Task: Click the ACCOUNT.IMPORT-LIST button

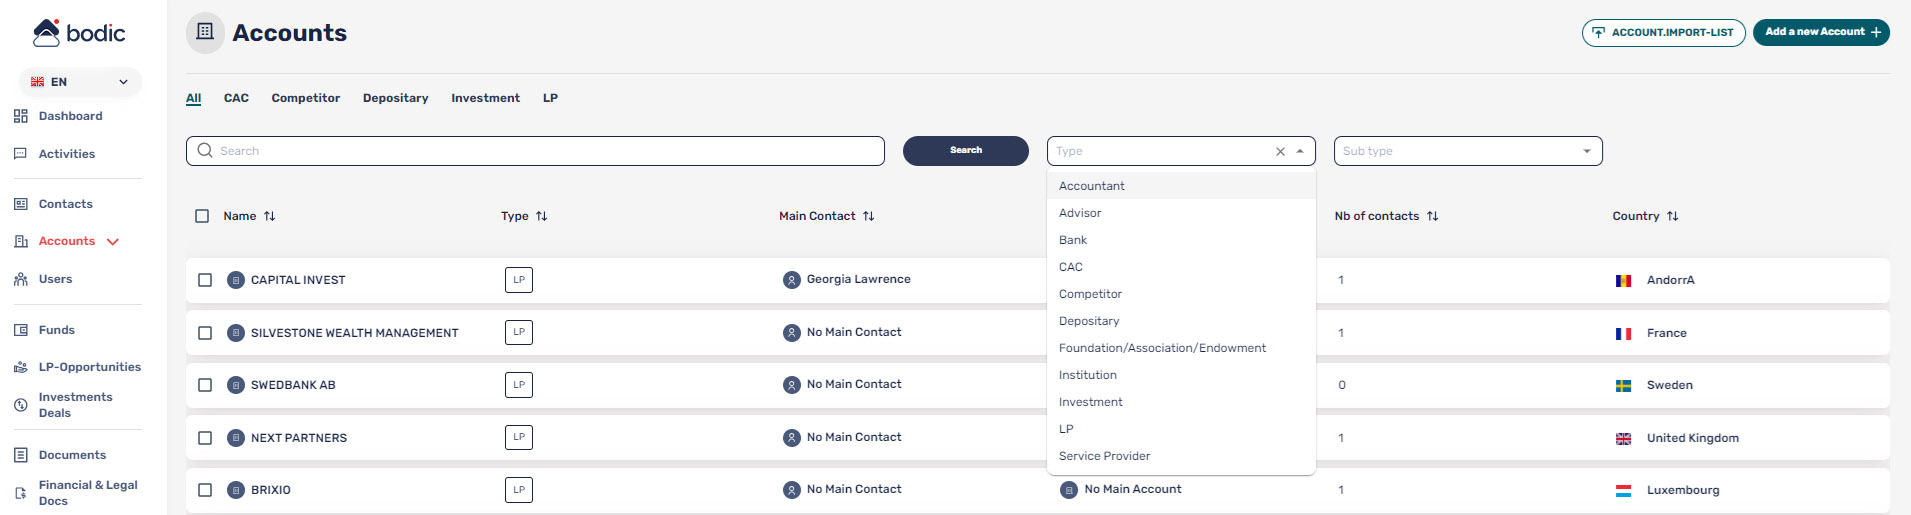Action: pyautogui.click(x=1663, y=33)
